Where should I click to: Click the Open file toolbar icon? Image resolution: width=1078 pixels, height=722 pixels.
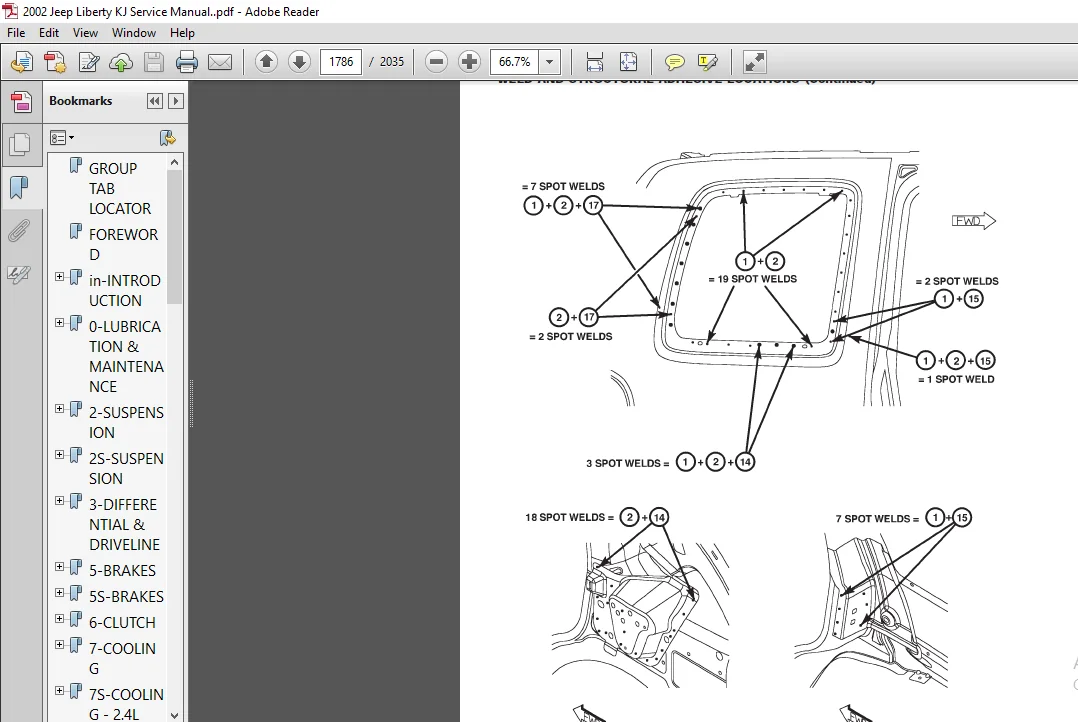coord(22,62)
